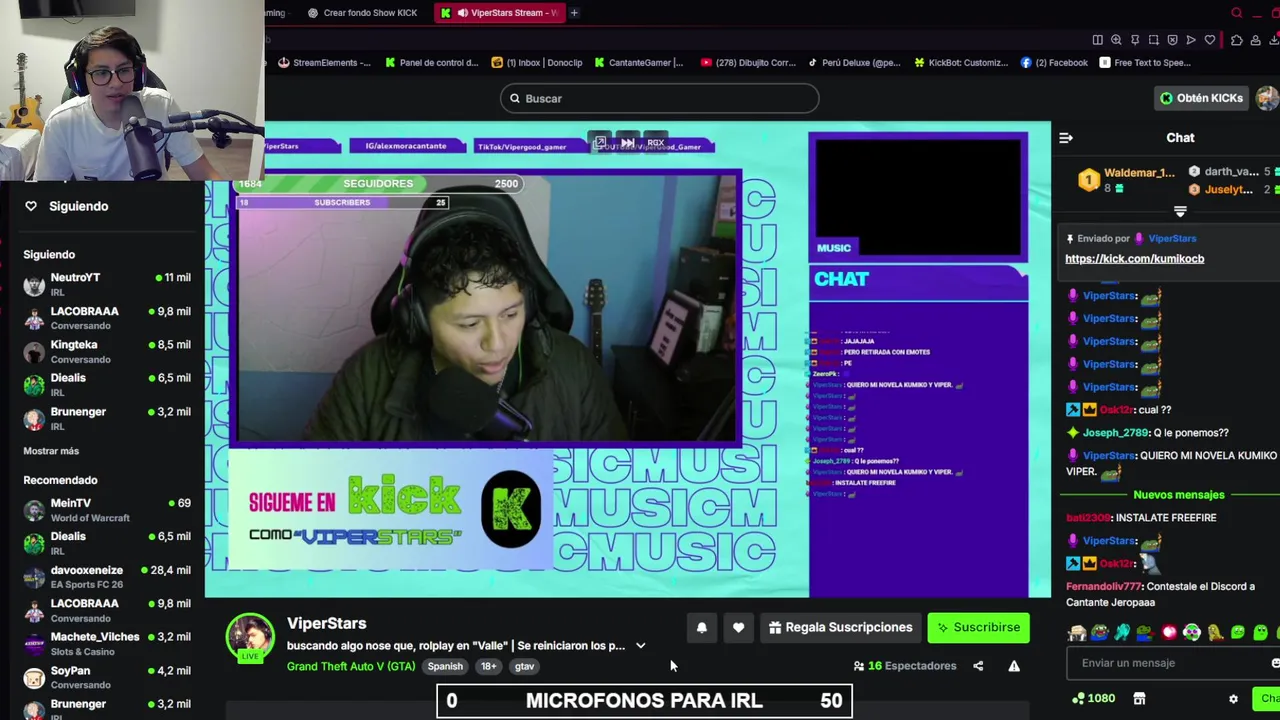Click the Regala Suscripciones button
This screenshot has width=1280, height=720.
841,627
